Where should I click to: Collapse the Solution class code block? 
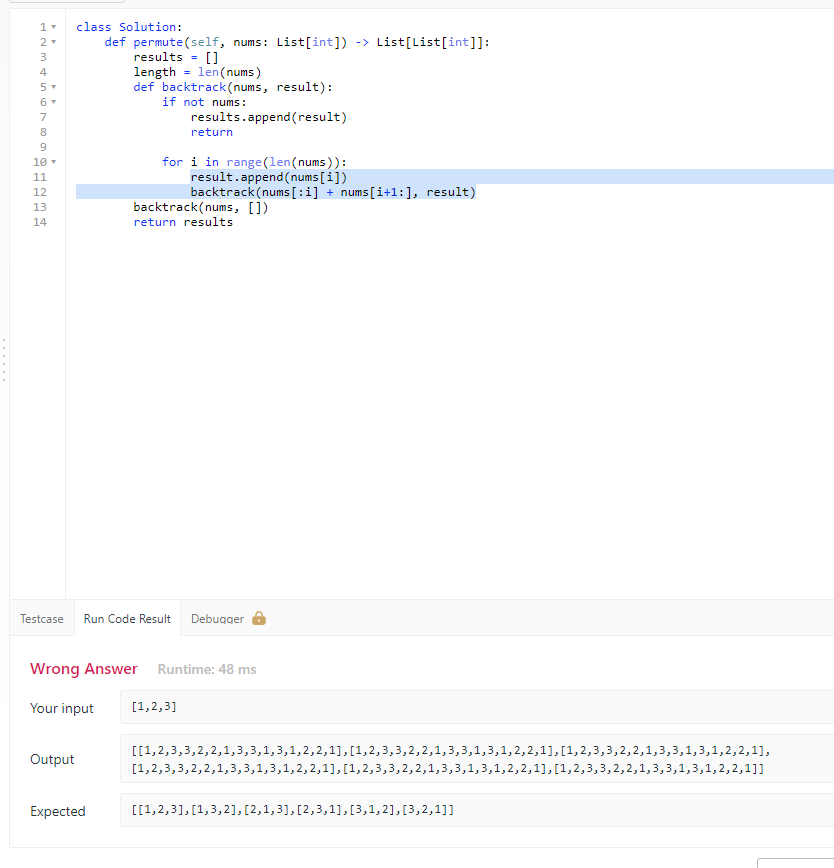click(55, 26)
